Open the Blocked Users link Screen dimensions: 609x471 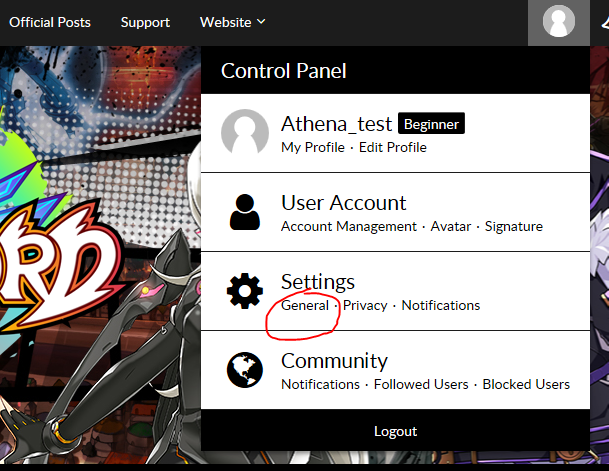click(526, 384)
